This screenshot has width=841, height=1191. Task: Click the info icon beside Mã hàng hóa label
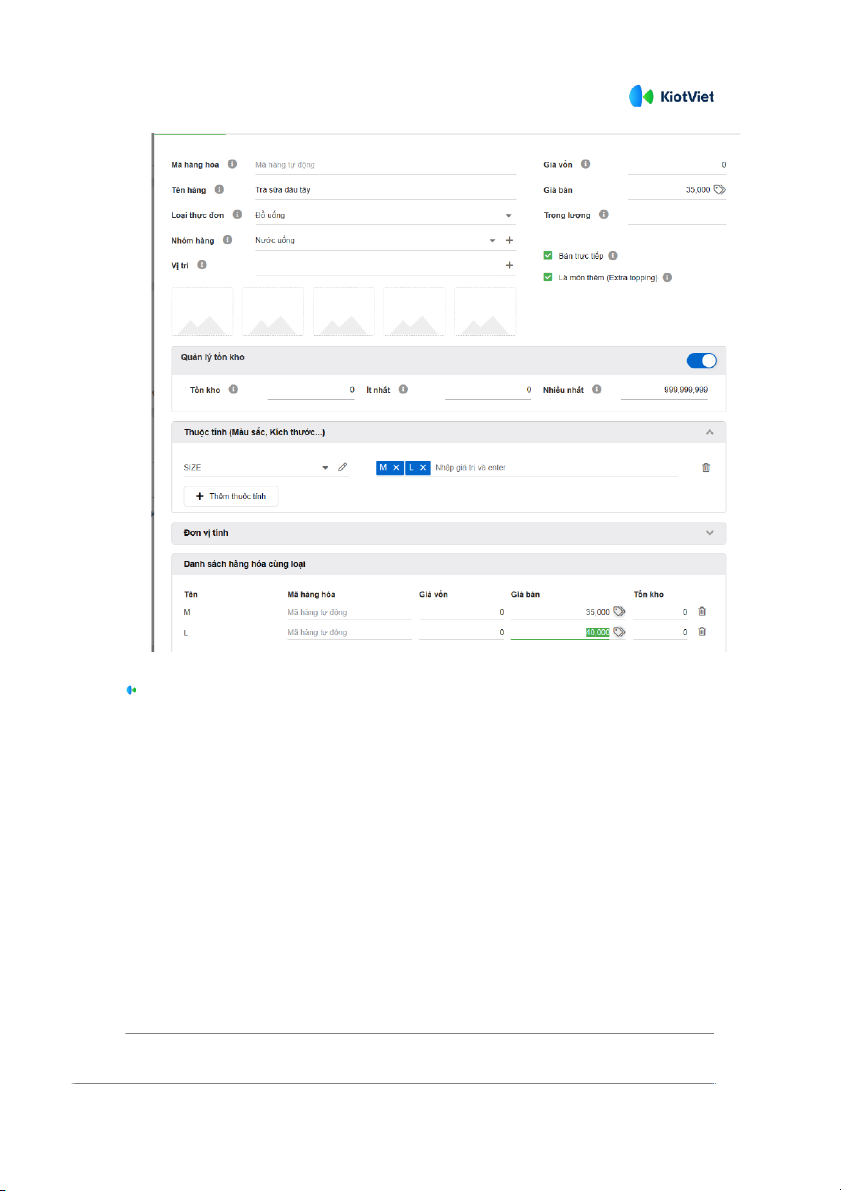[x=232, y=164]
